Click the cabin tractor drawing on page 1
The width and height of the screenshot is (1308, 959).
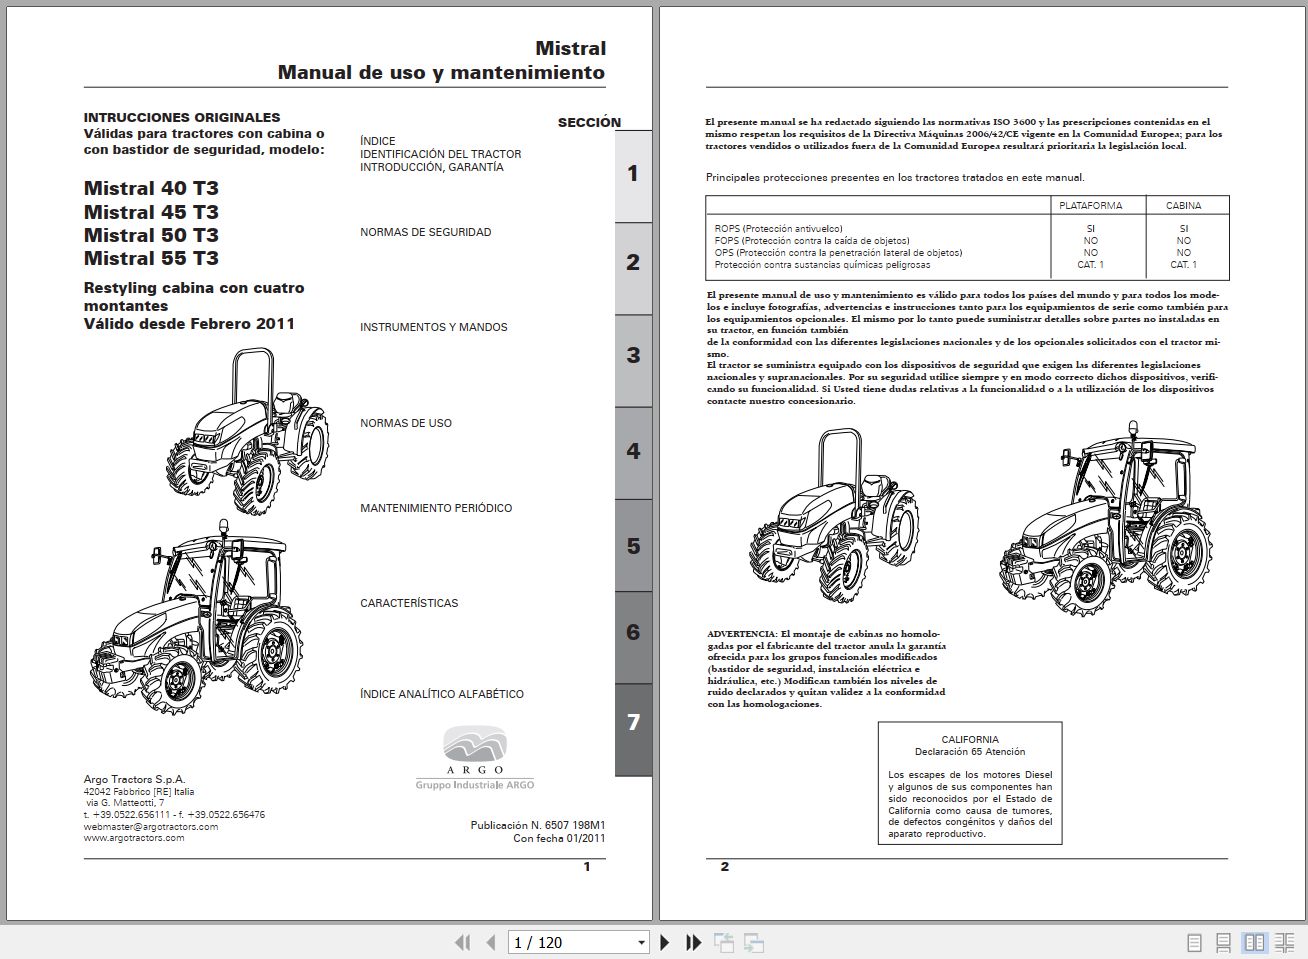coord(196,616)
